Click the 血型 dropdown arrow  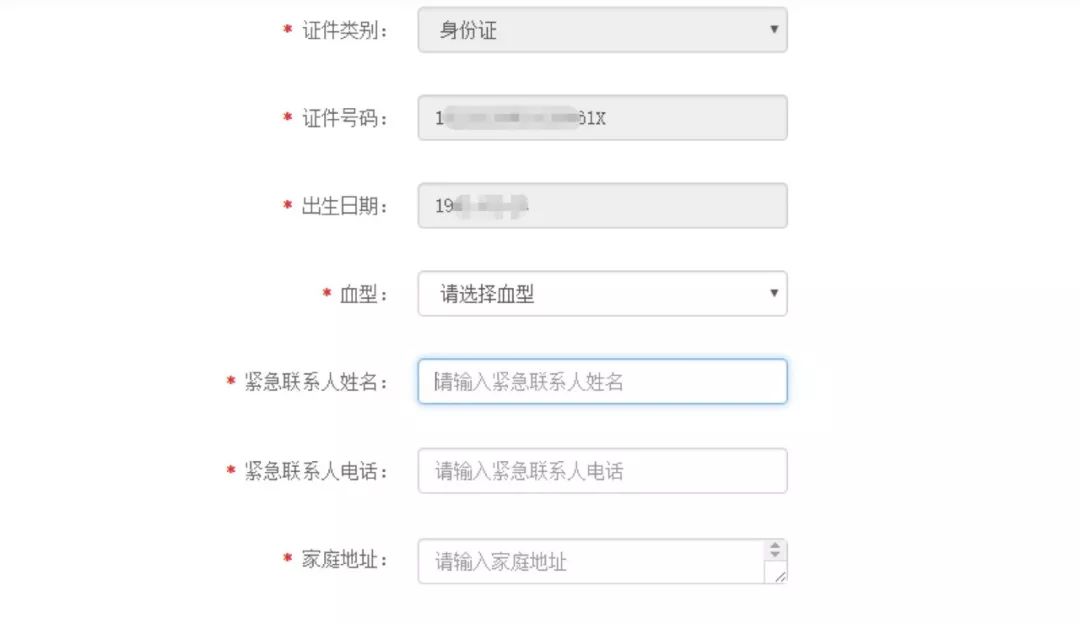click(x=773, y=293)
